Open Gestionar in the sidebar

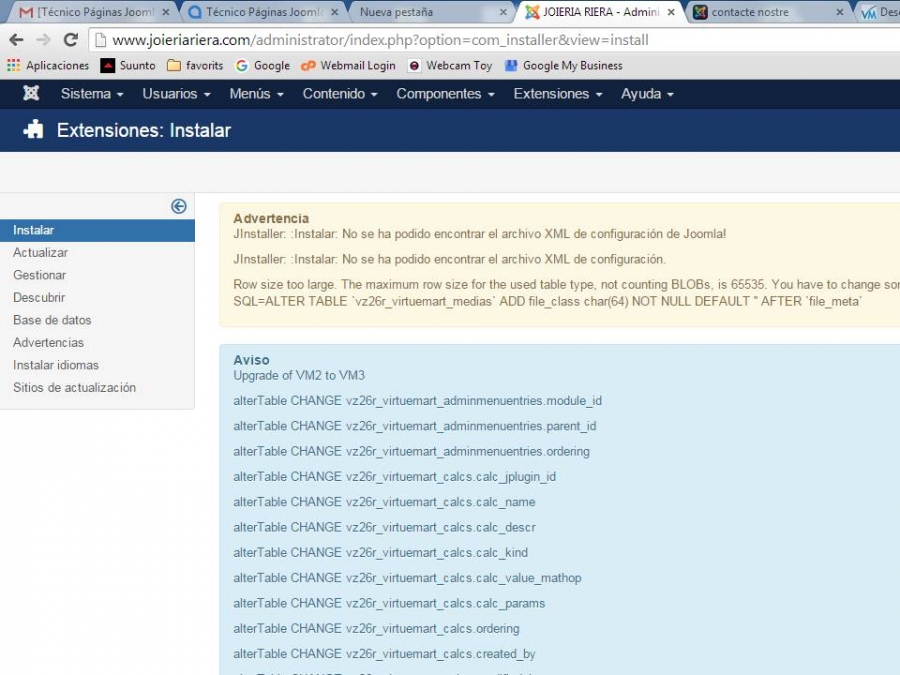click(x=40, y=275)
